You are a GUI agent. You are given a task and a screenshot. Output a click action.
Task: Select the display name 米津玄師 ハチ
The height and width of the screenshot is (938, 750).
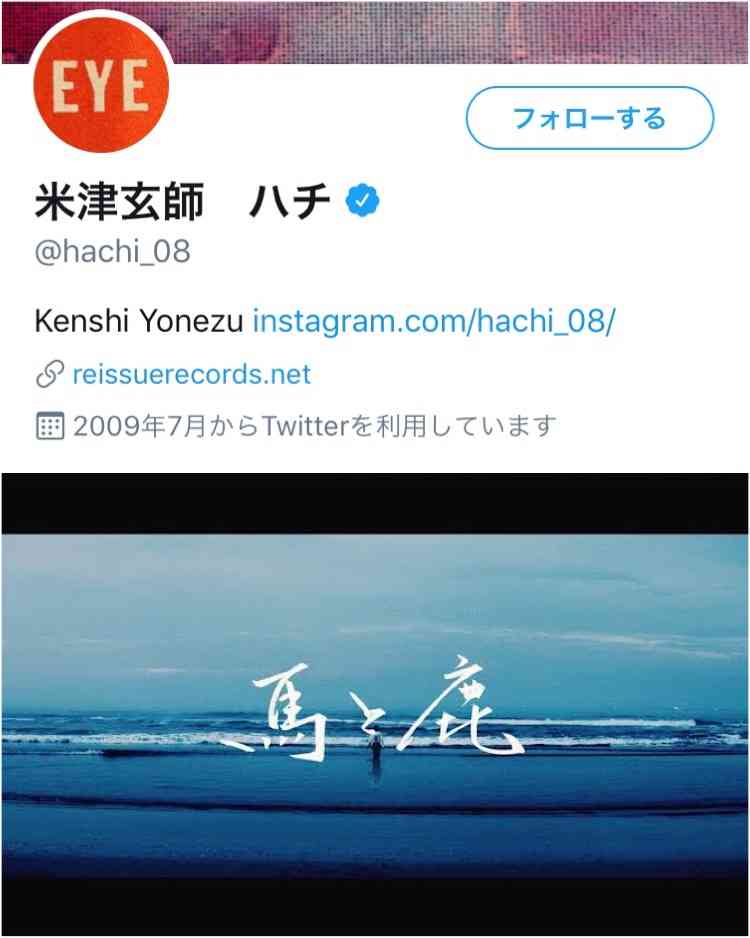[182, 202]
